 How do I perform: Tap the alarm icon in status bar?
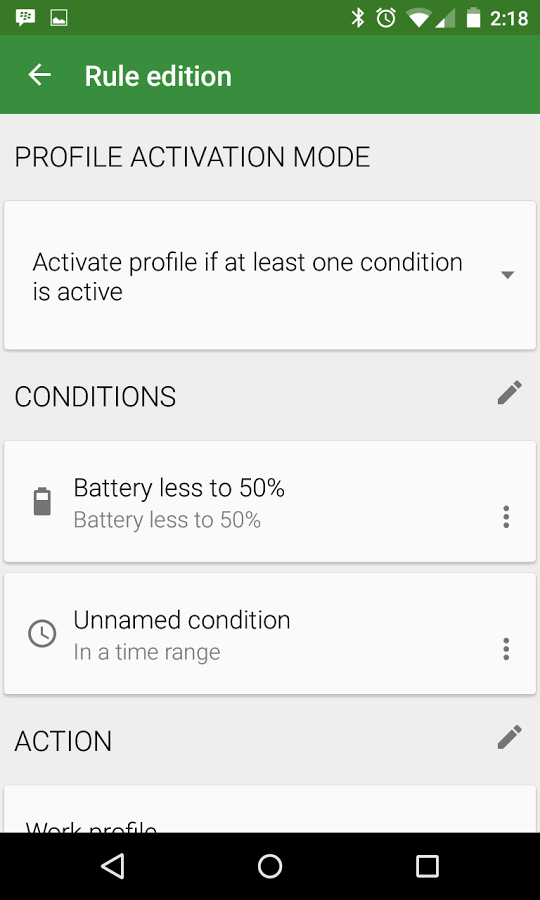[x=386, y=18]
